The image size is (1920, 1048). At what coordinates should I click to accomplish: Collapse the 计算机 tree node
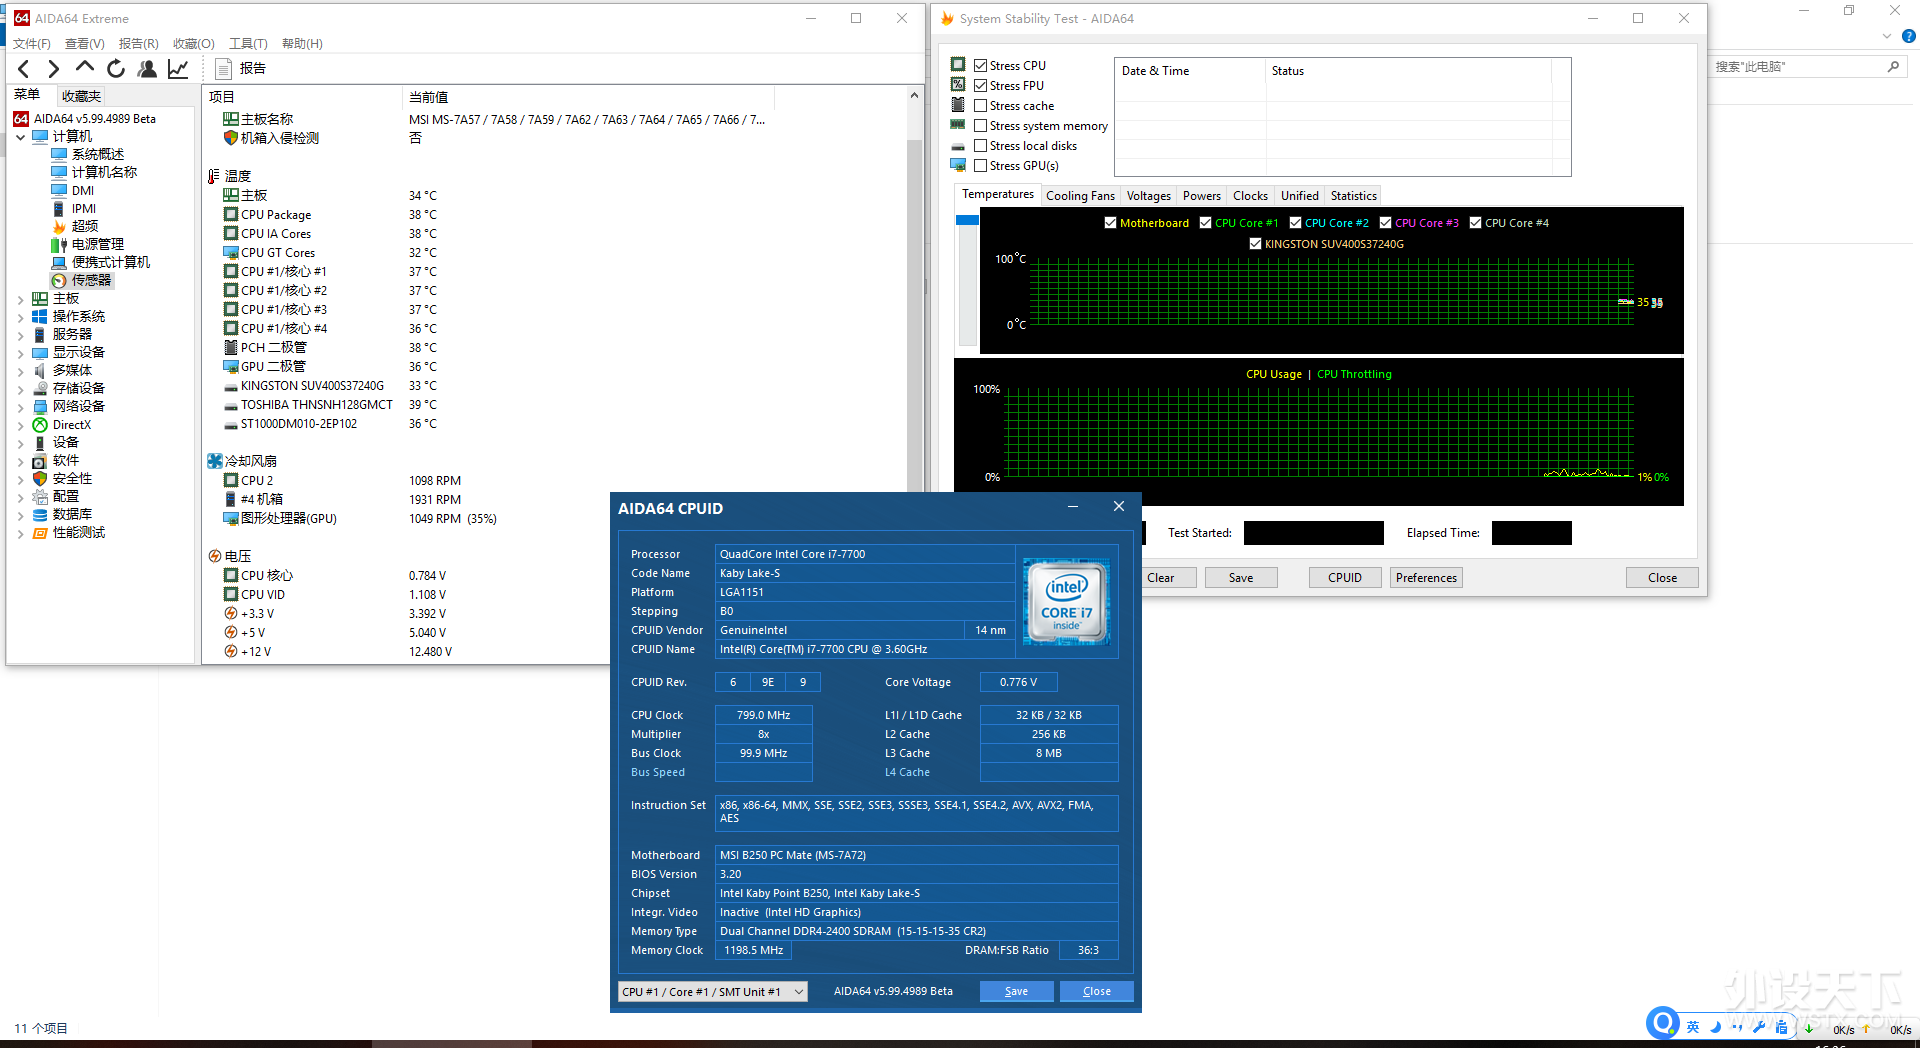point(20,137)
